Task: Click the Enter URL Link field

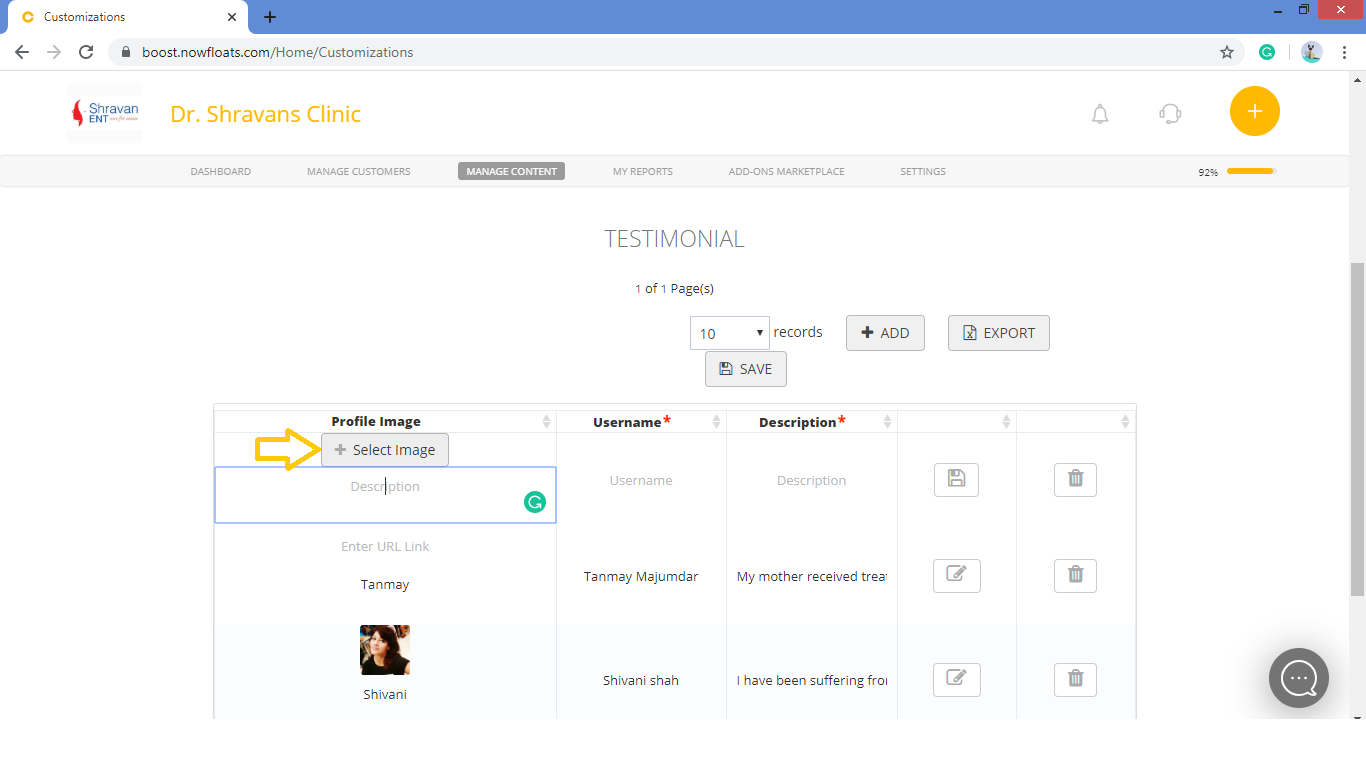Action: click(385, 546)
